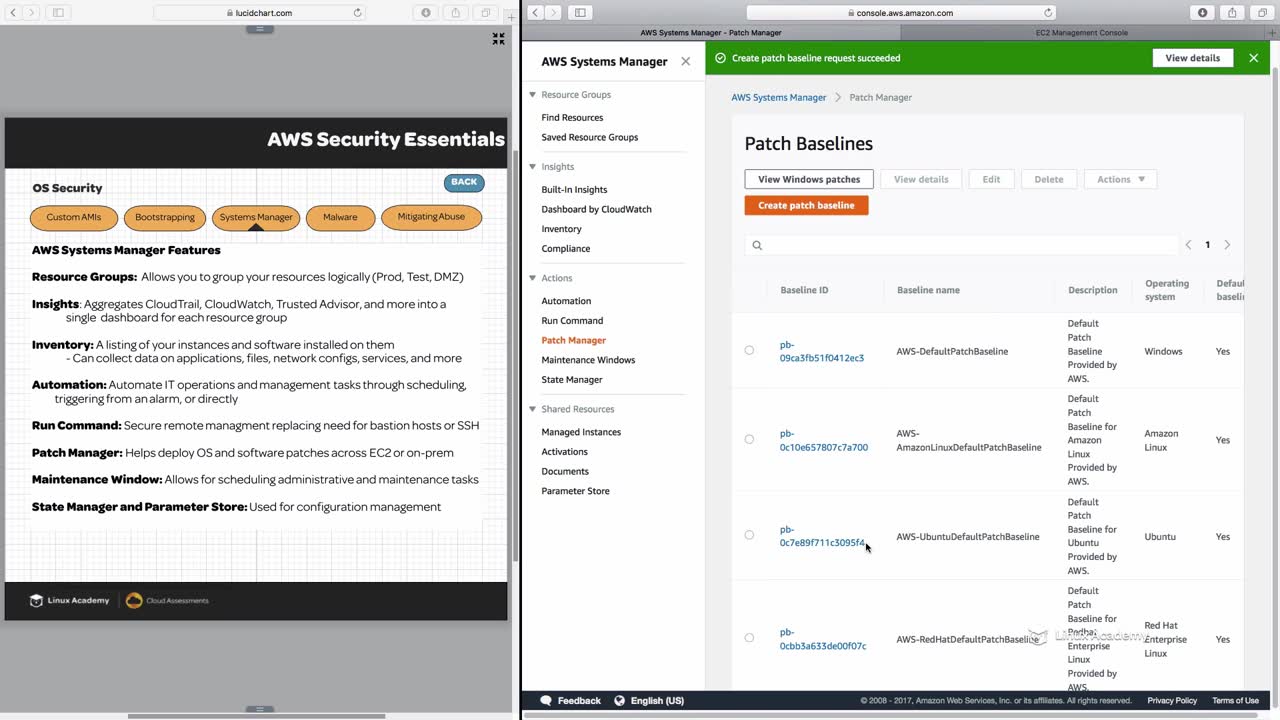Open baseline pb-0c7e89f711c3095f4 link
Screen dimensions: 1280x720
pyautogui.click(x=822, y=536)
